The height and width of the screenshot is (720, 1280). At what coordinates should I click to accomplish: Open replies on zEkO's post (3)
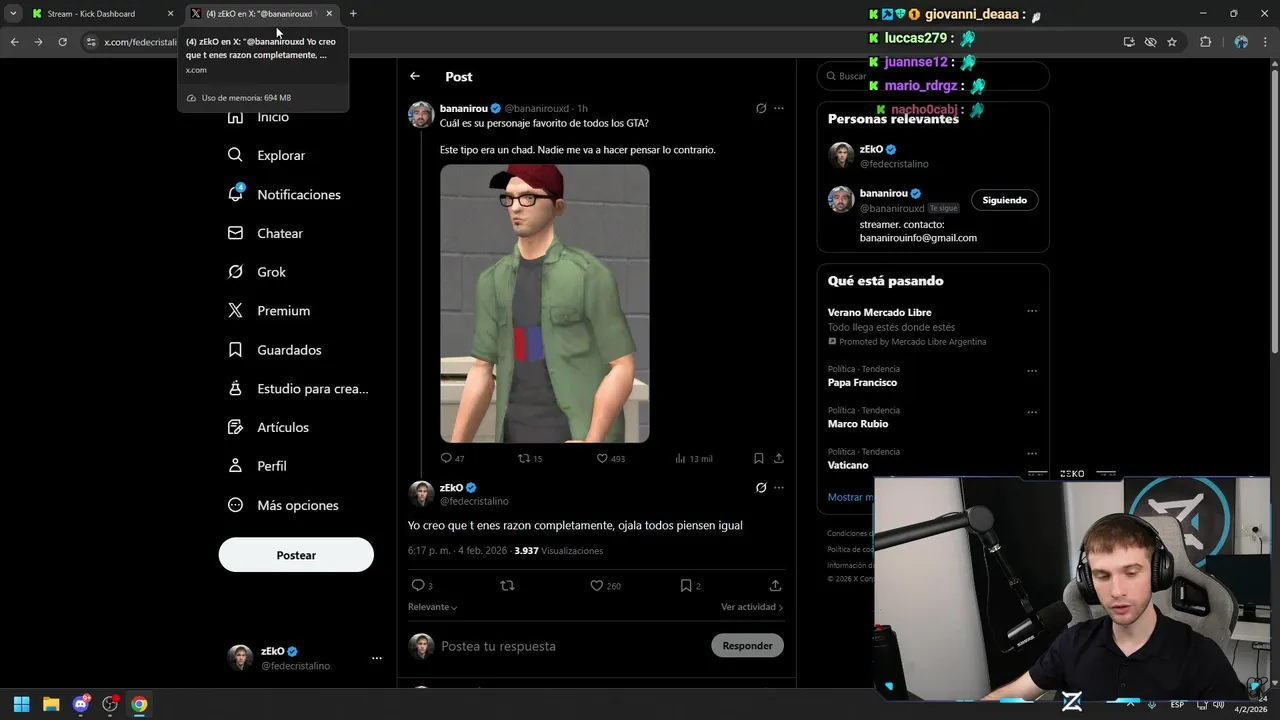coord(422,585)
